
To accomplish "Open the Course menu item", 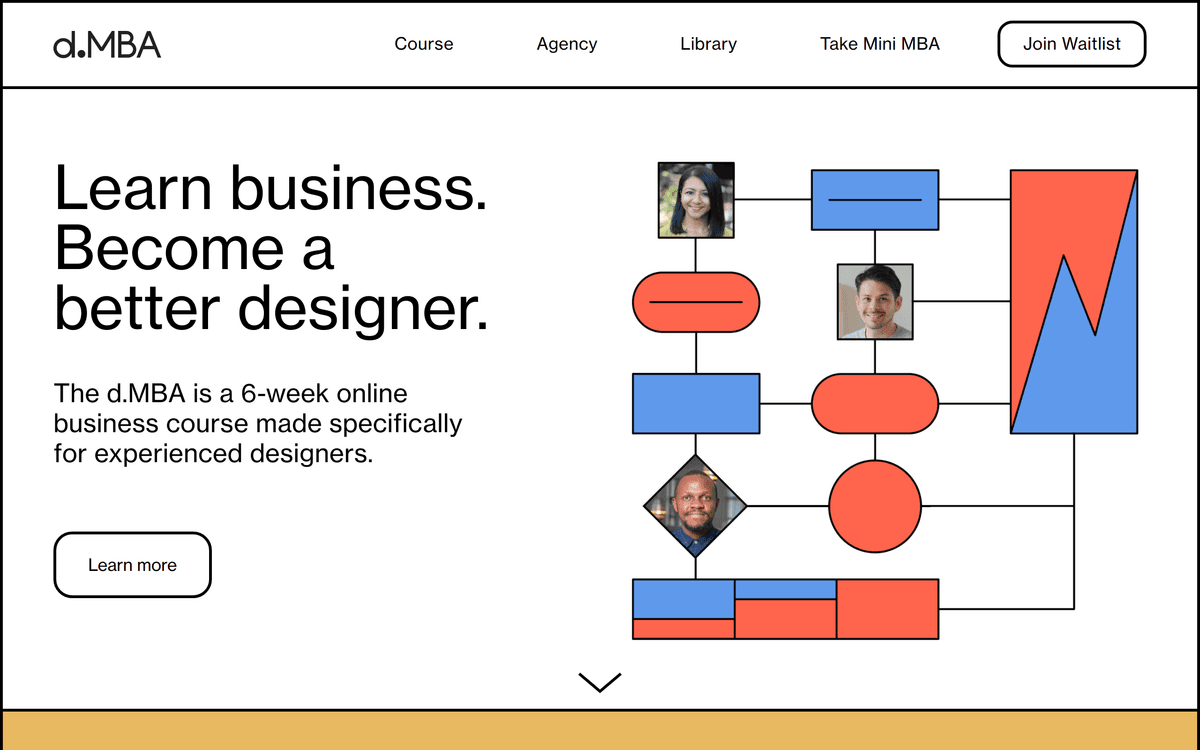I will tap(424, 44).
